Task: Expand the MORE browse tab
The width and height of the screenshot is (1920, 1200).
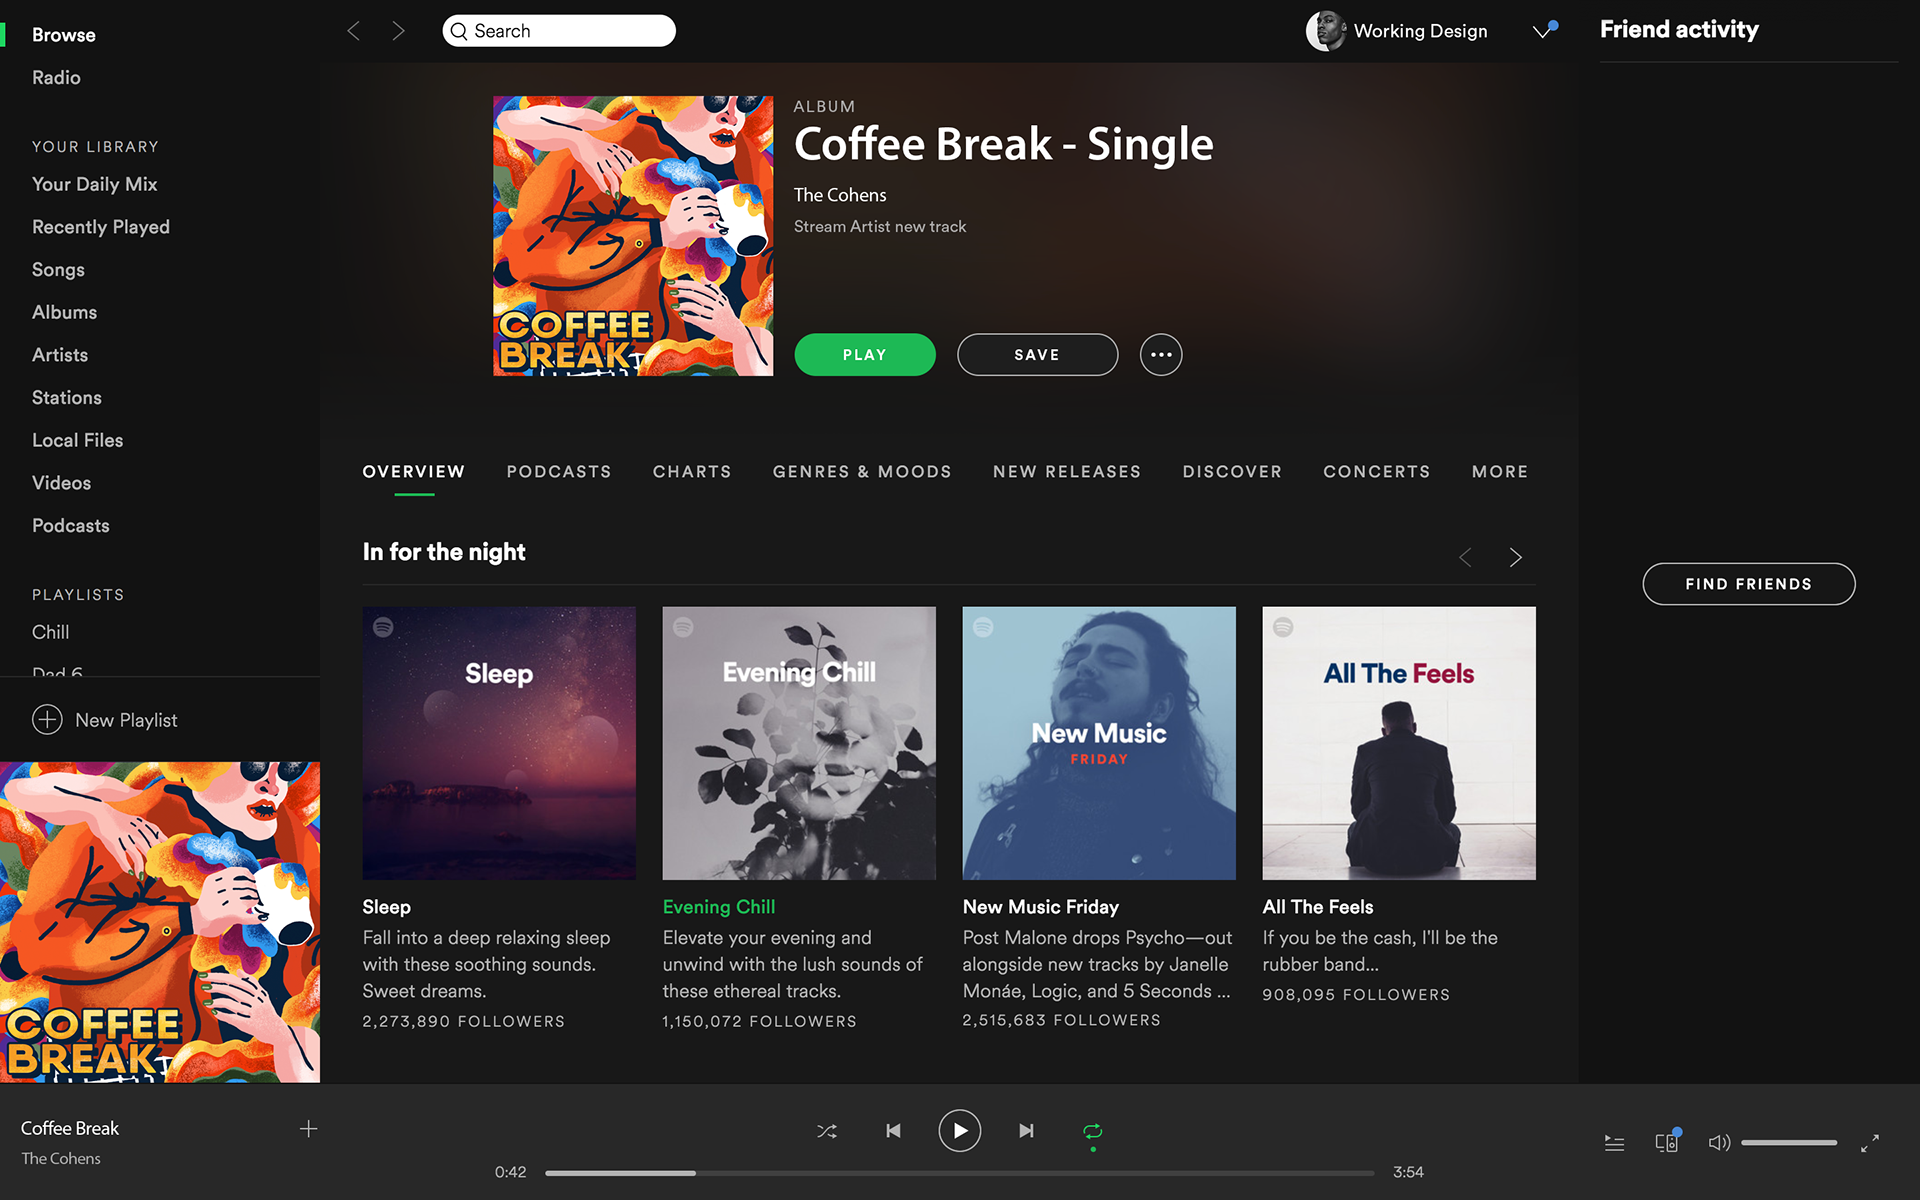Action: pos(1500,472)
